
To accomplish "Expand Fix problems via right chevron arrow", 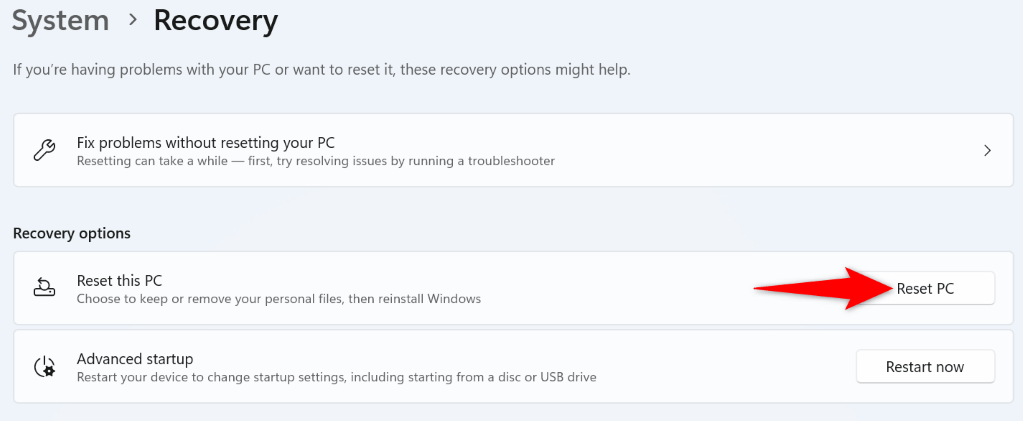I will coord(987,151).
